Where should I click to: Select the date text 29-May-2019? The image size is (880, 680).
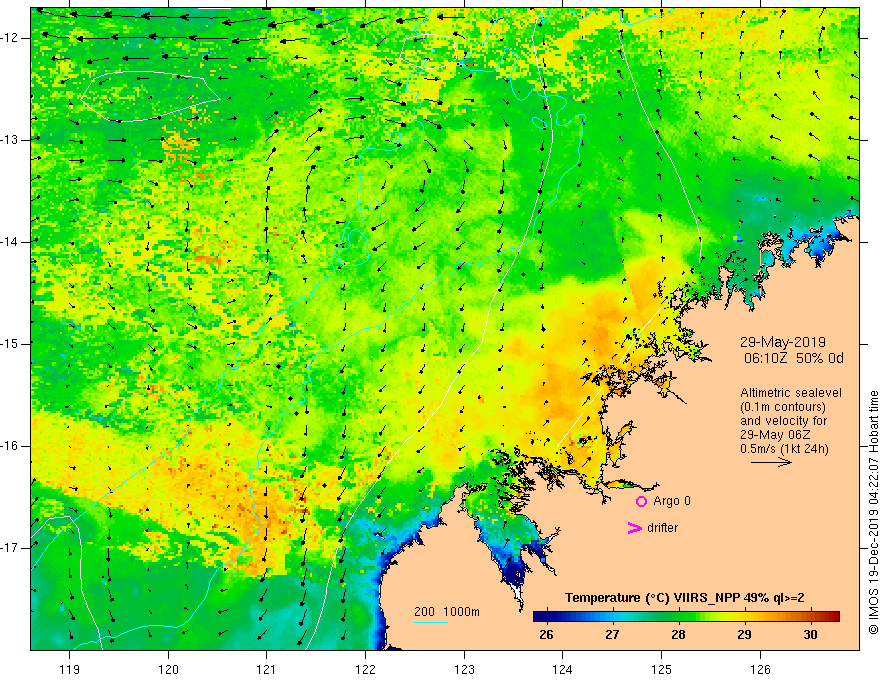click(782, 342)
